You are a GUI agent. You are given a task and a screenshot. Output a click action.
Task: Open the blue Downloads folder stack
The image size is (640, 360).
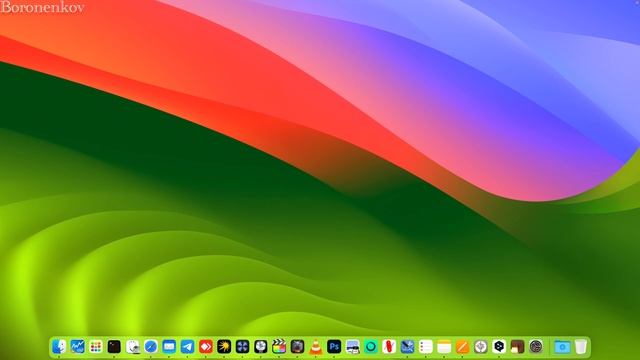pos(562,347)
